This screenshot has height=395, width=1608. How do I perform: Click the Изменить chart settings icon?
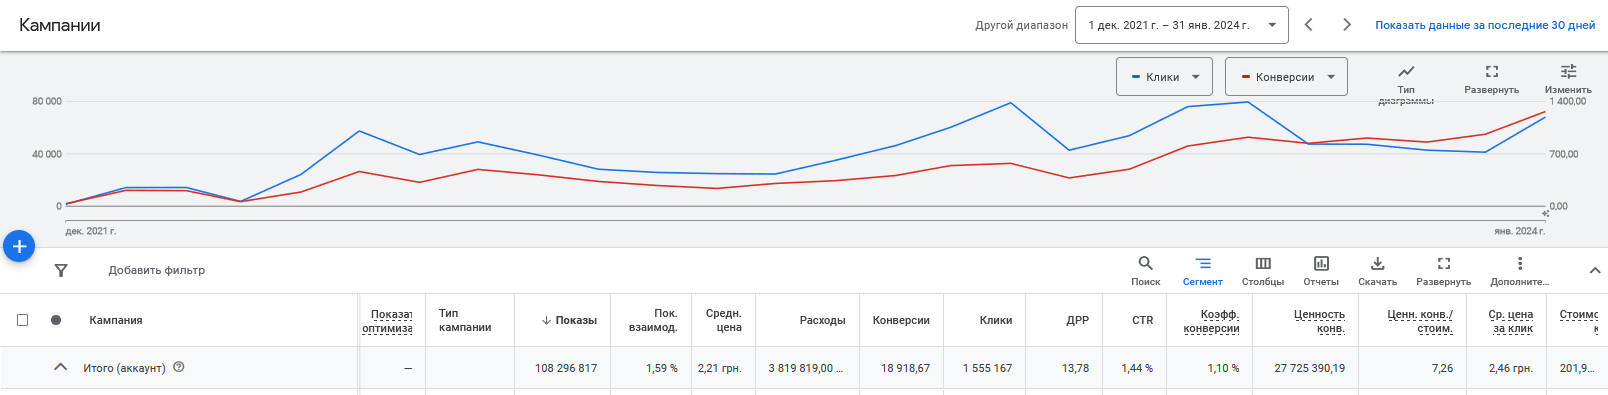[x=1568, y=71]
